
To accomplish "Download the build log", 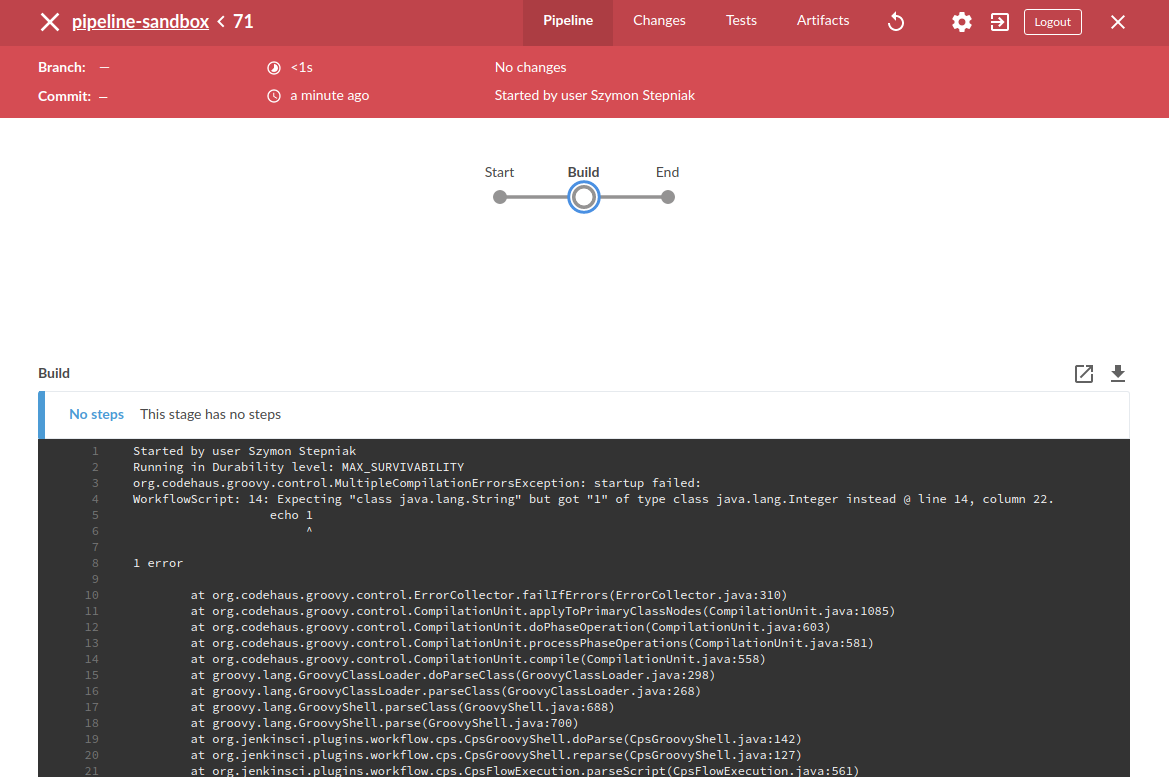I will (1118, 374).
